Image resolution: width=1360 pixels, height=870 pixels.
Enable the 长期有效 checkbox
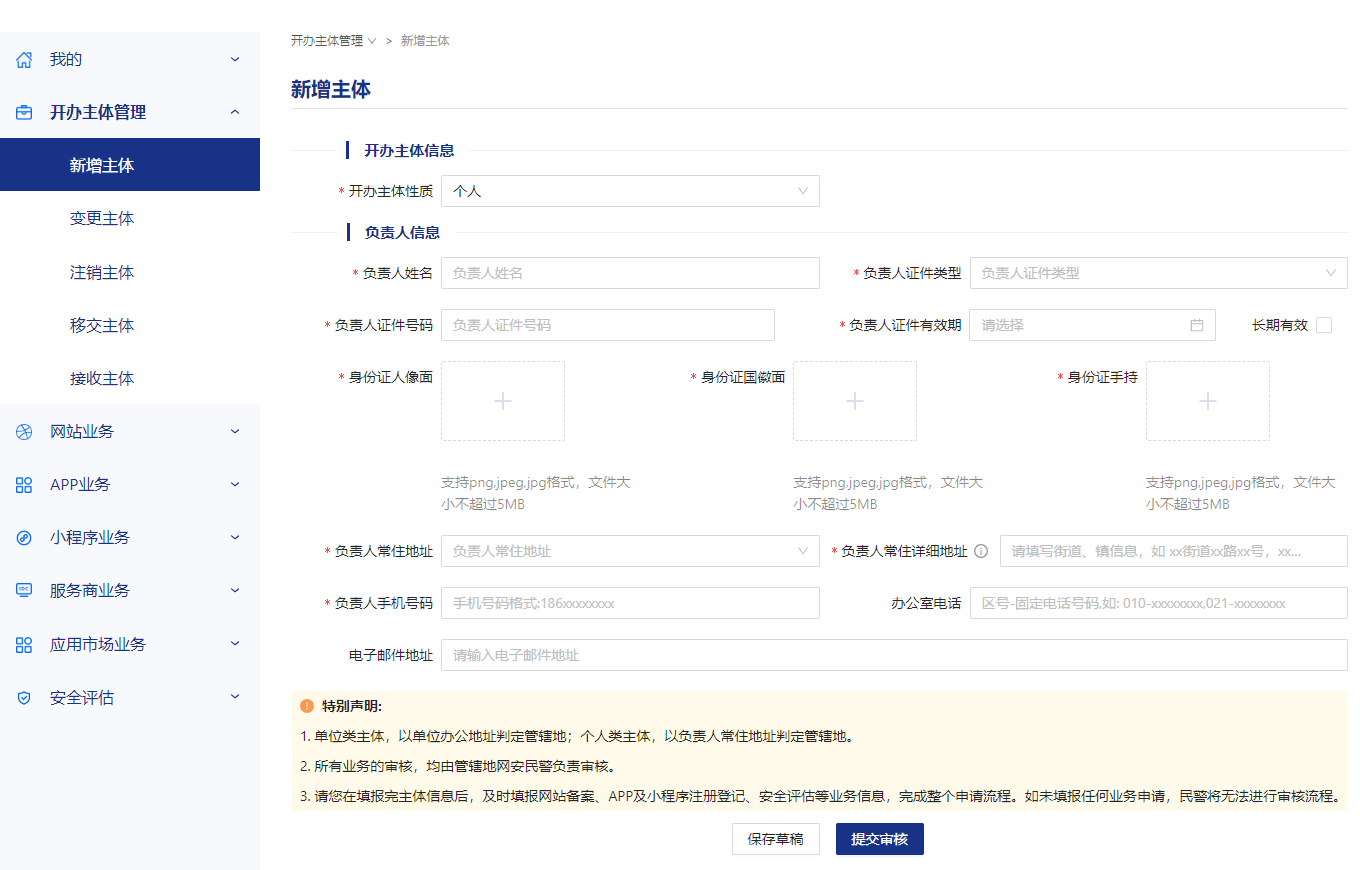pyautogui.click(x=1322, y=324)
